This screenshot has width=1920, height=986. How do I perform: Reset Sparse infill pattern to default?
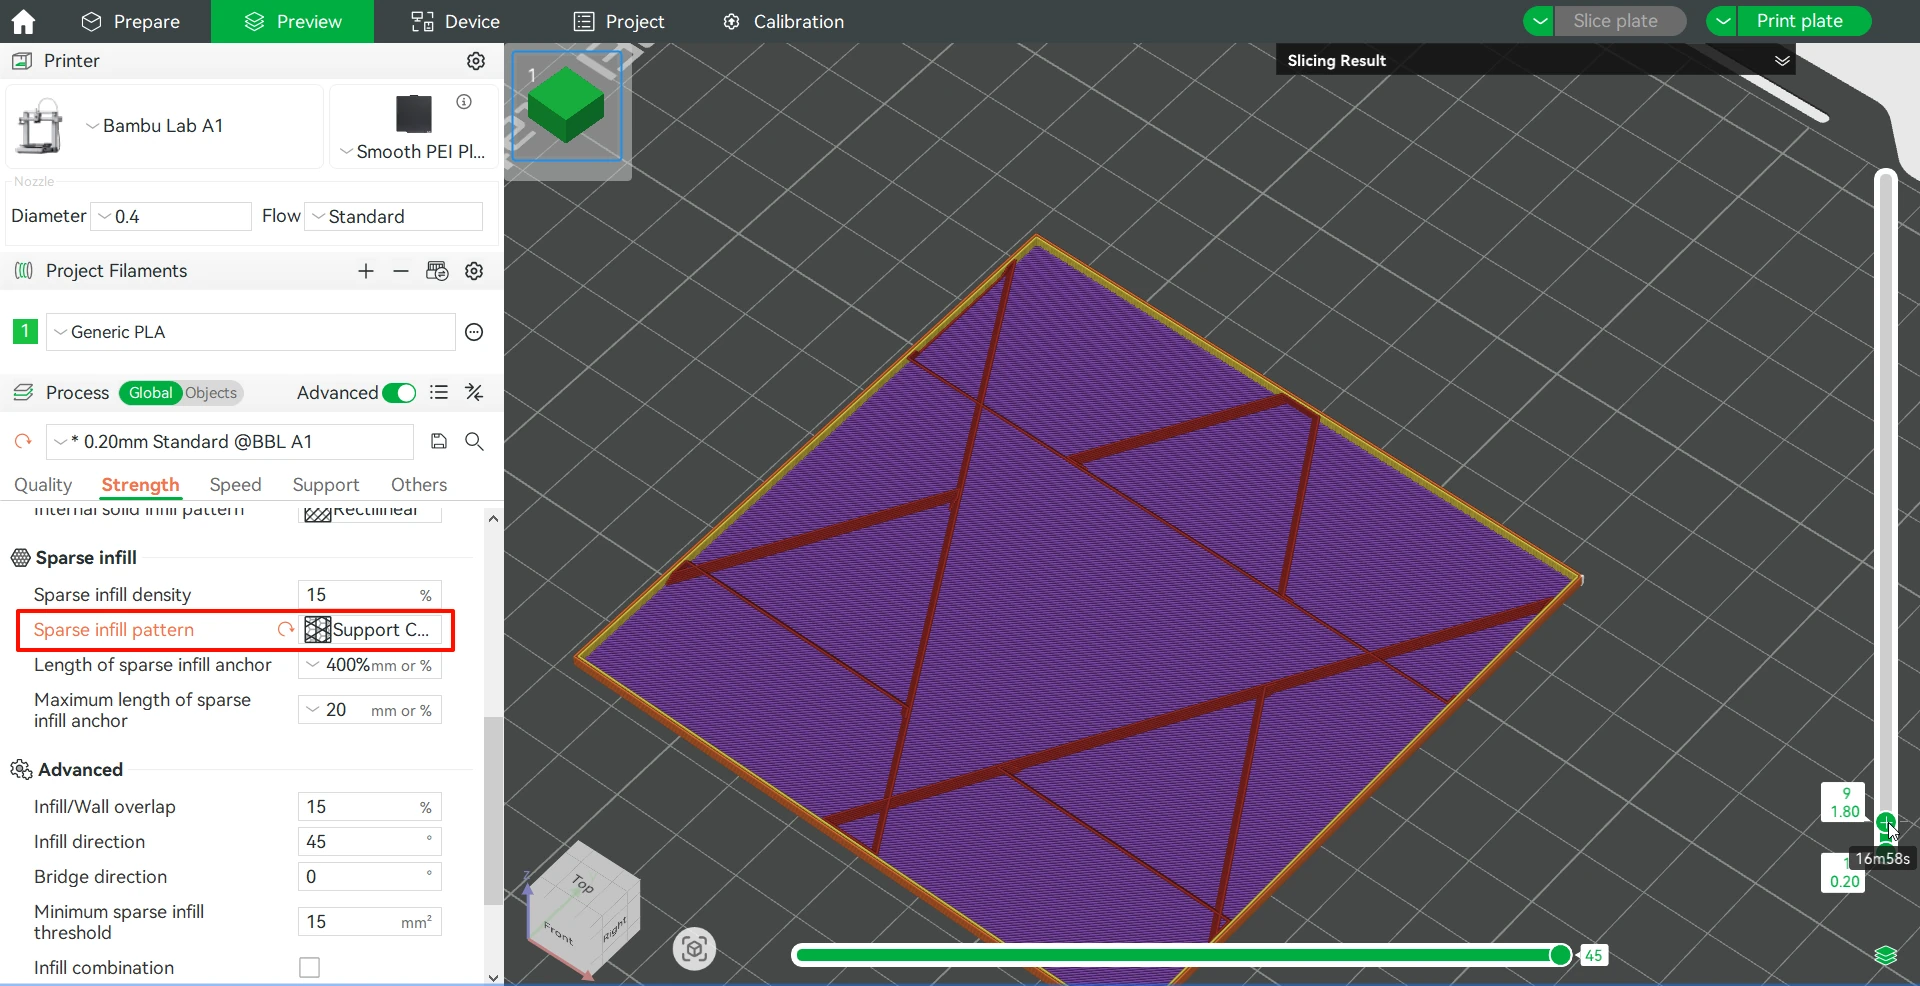coord(286,629)
